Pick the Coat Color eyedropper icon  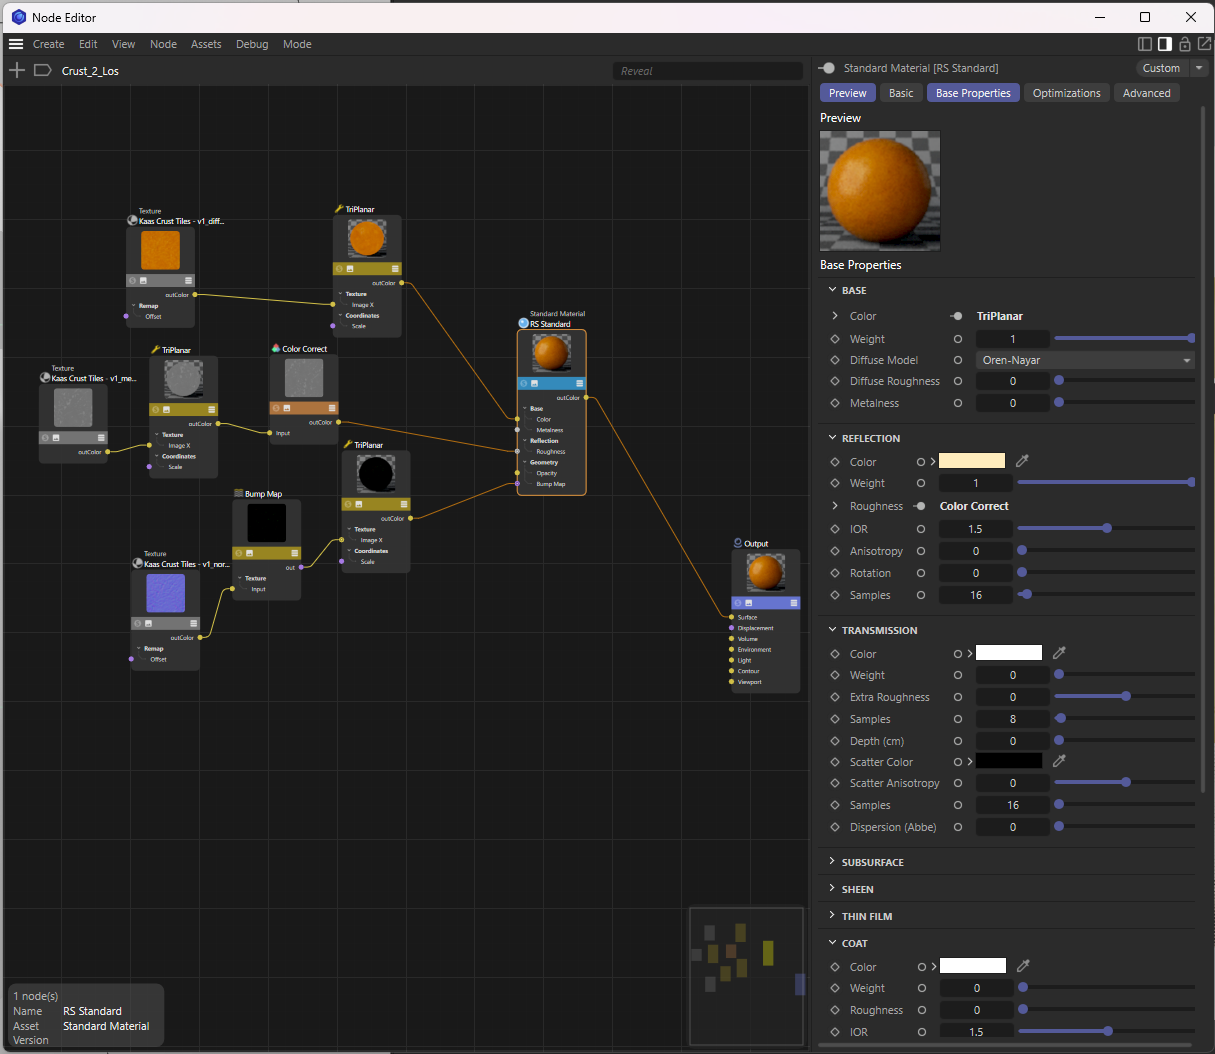click(1023, 966)
